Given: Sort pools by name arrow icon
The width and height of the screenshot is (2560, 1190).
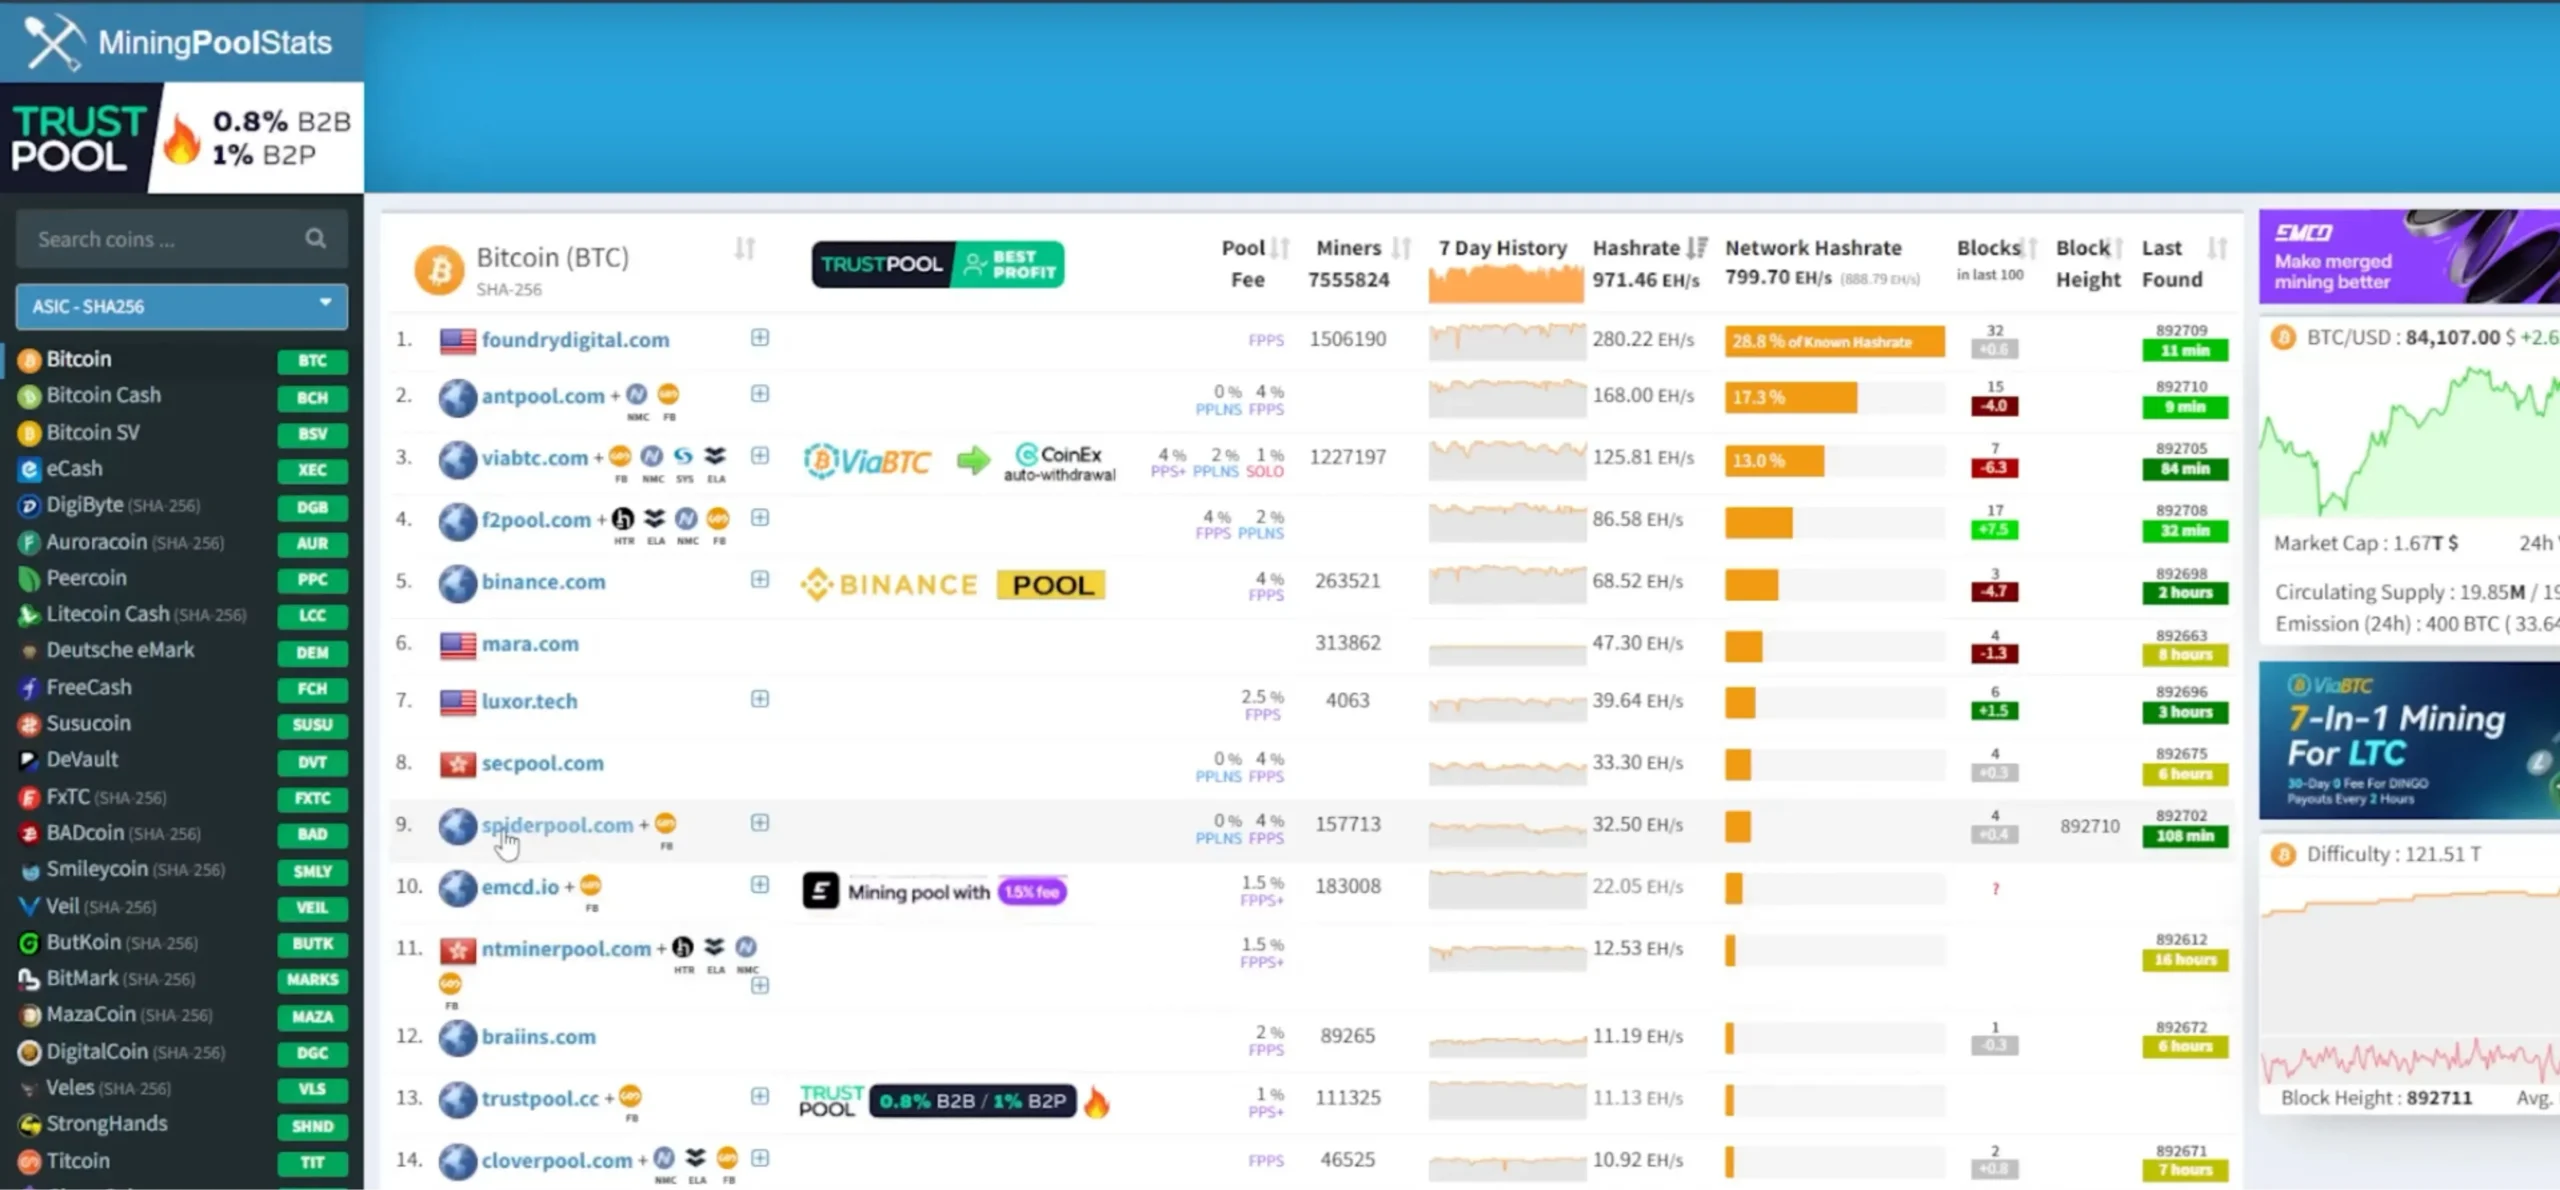Looking at the screenshot, I should point(745,248).
